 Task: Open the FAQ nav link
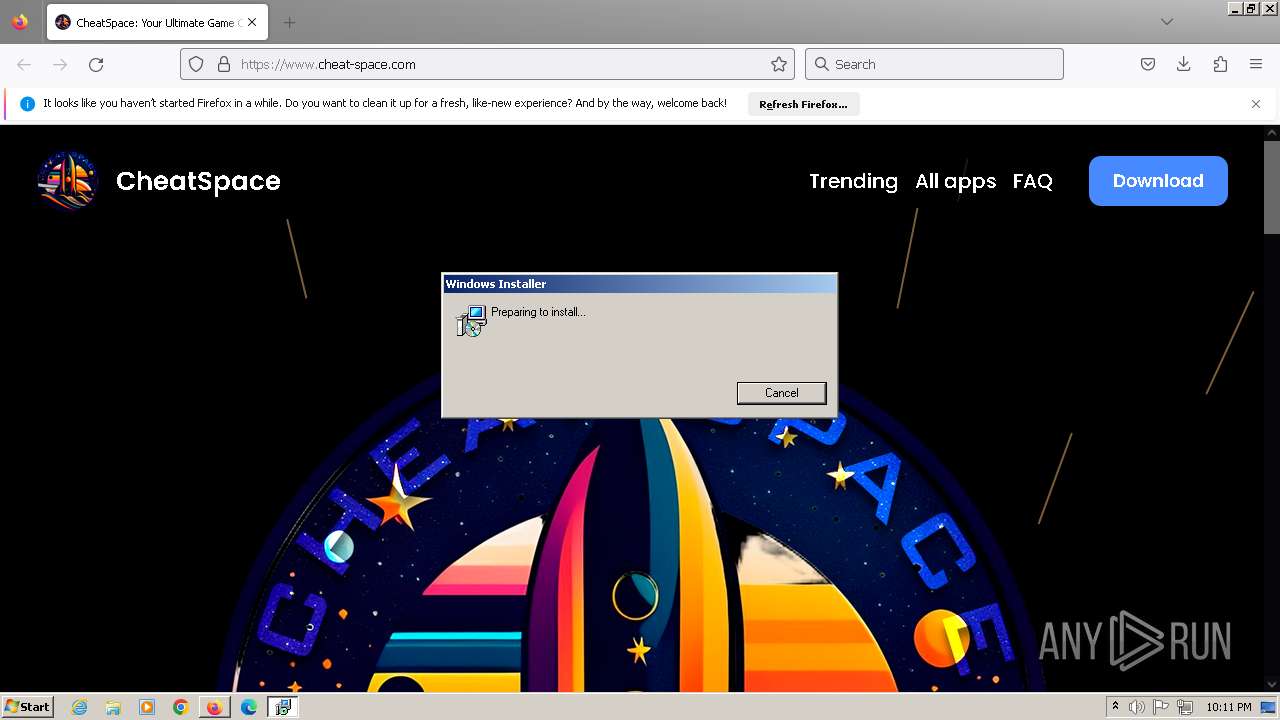click(x=1032, y=181)
